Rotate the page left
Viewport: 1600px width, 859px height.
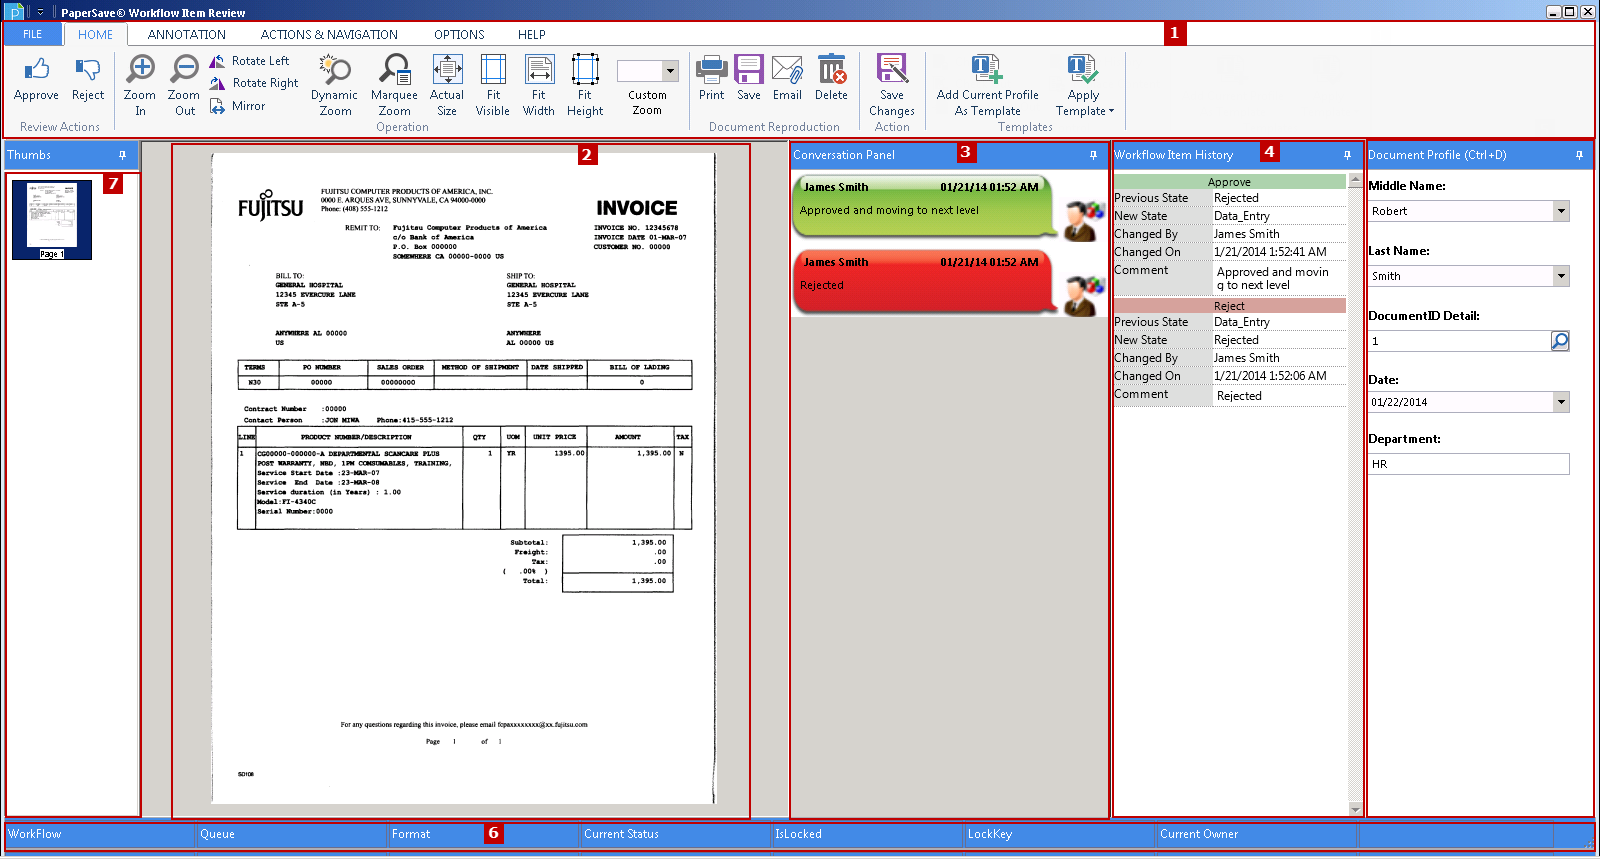(250, 61)
